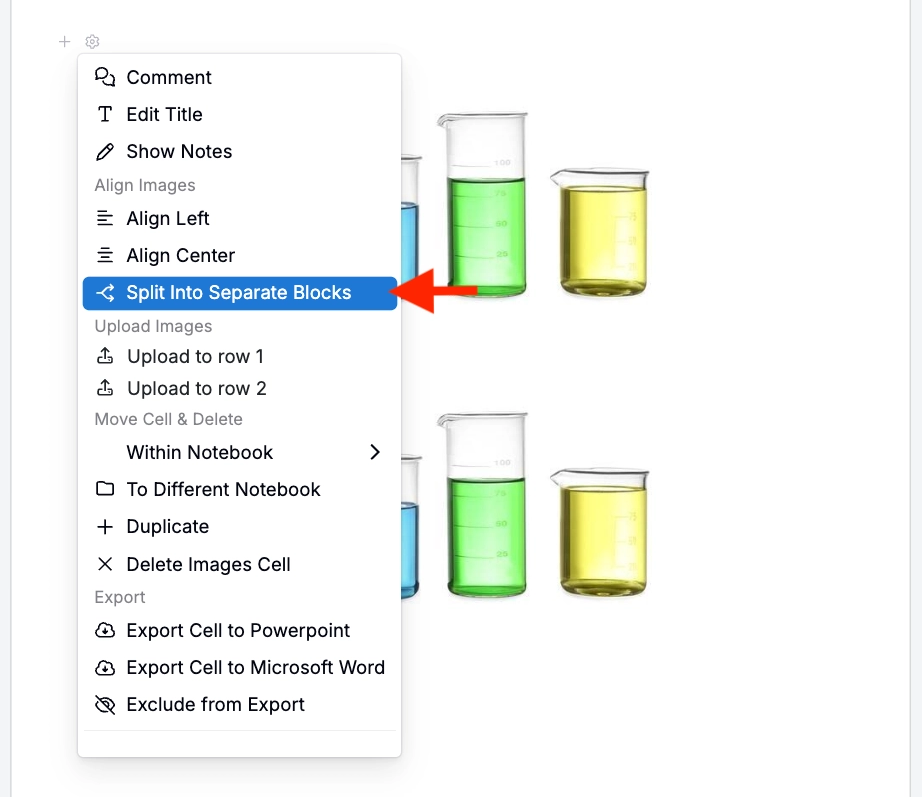
Task: Click the bottom green beaker image
Action: [483, 505]
